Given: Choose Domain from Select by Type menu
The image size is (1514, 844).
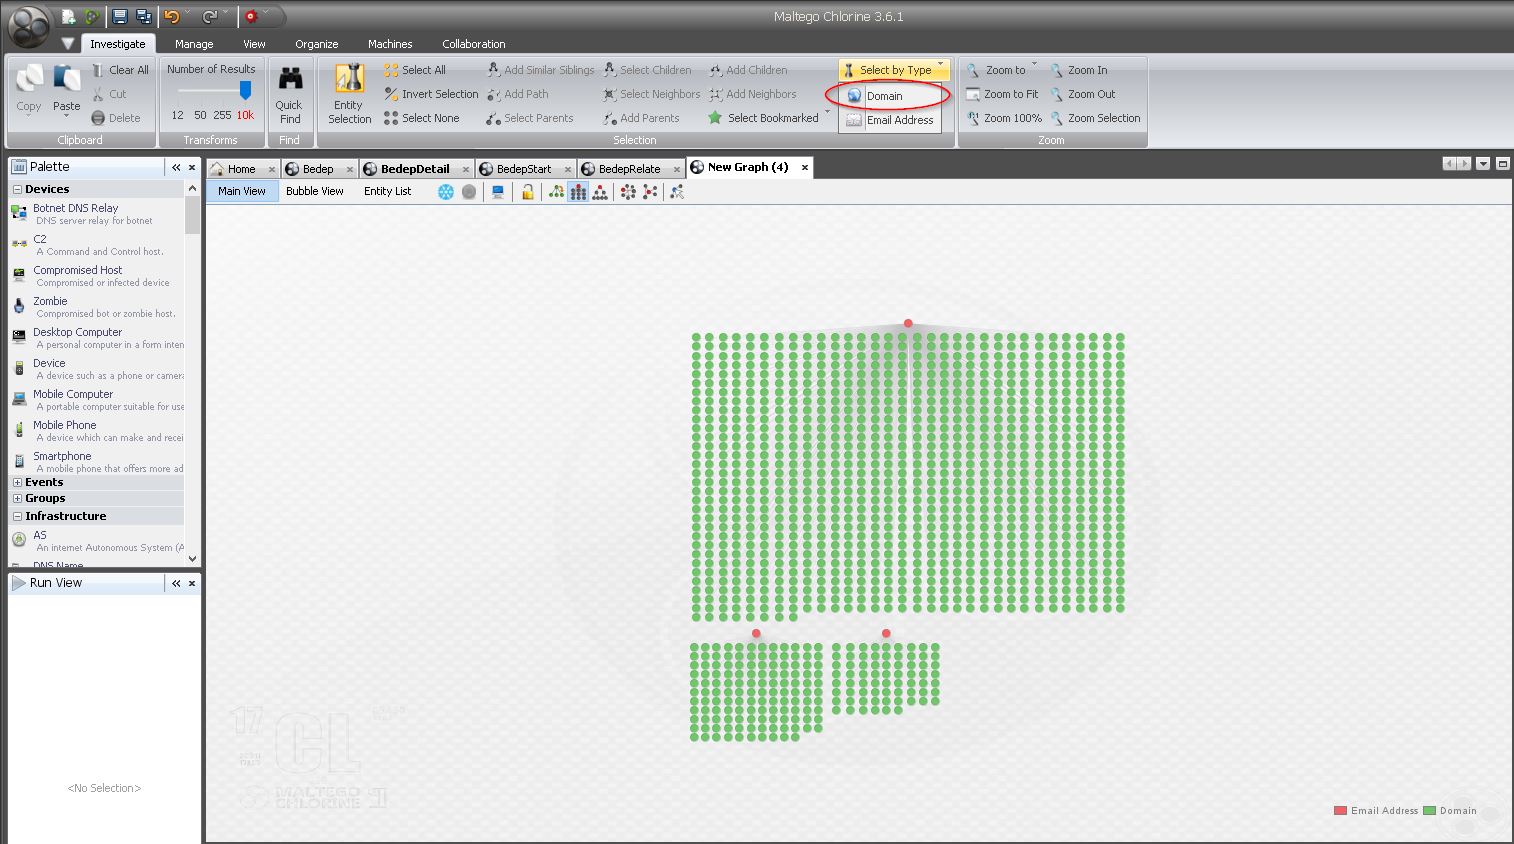Looking at the screenshot, I should 889,96.
